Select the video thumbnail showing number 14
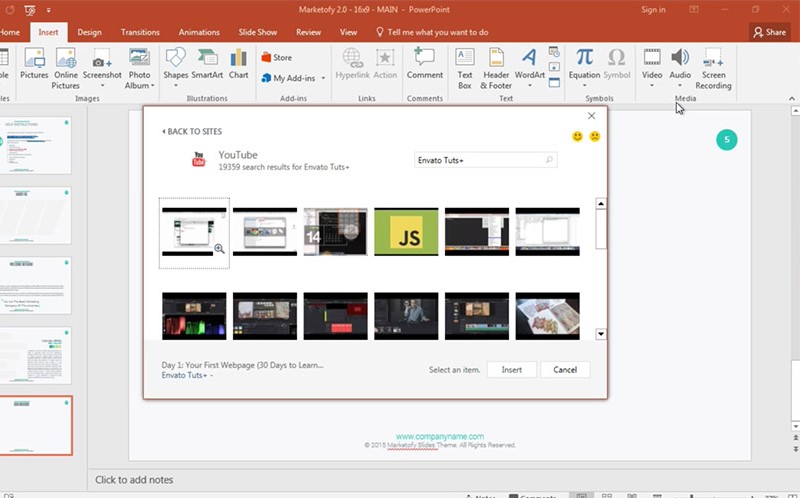This screenshot has height=498, width=800. [335, 232]
